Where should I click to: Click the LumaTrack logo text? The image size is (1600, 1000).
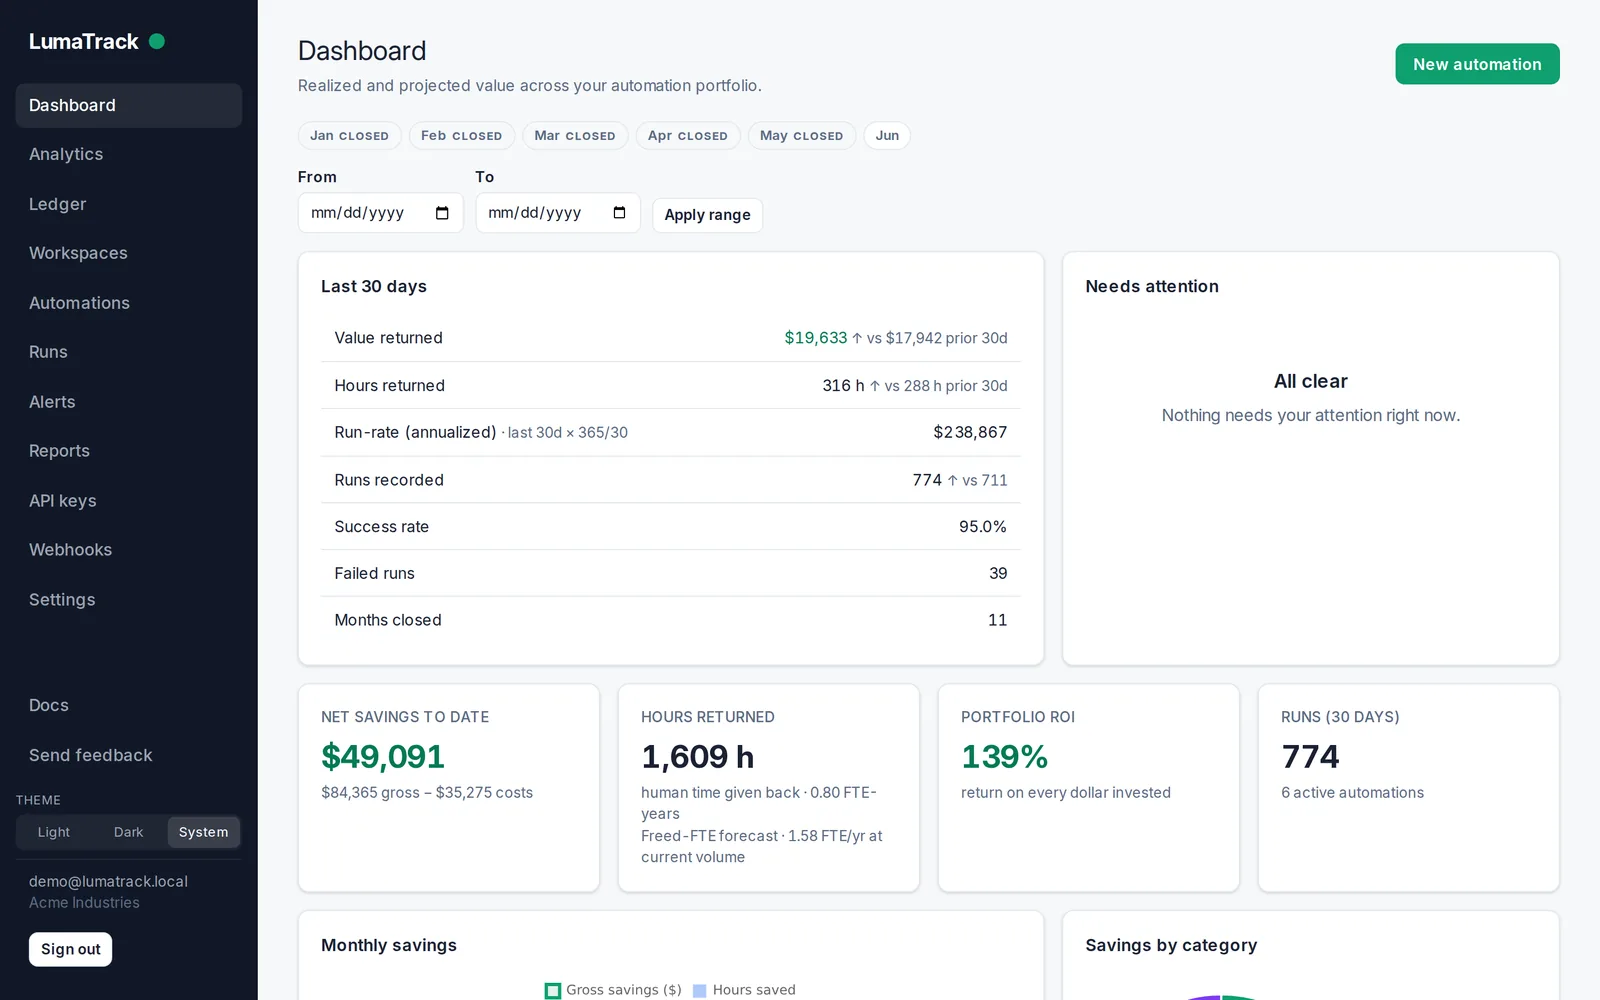pyautogui.click(x=84, y=42)
